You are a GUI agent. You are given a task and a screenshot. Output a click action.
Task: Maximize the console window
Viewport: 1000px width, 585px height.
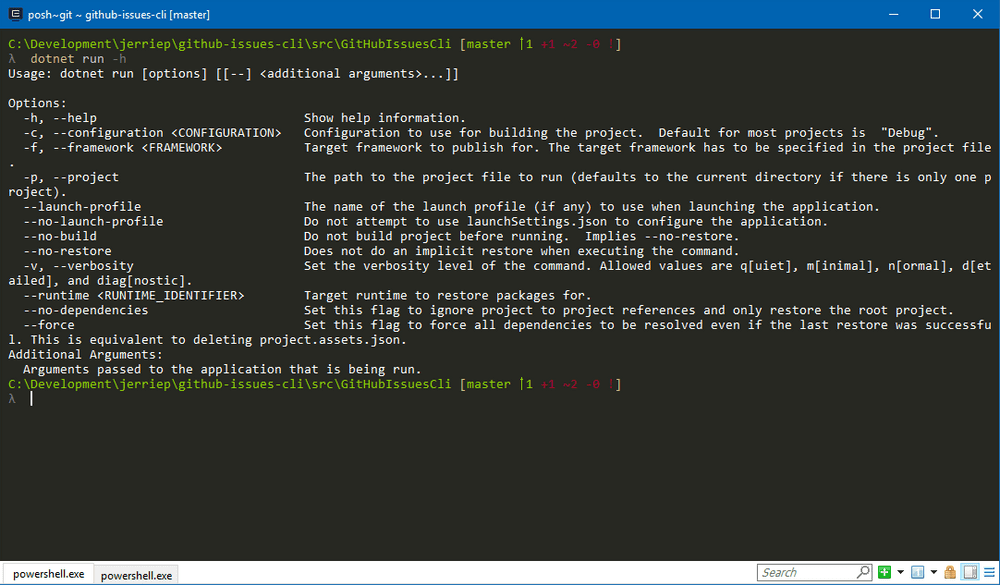[x=935, y=14]
